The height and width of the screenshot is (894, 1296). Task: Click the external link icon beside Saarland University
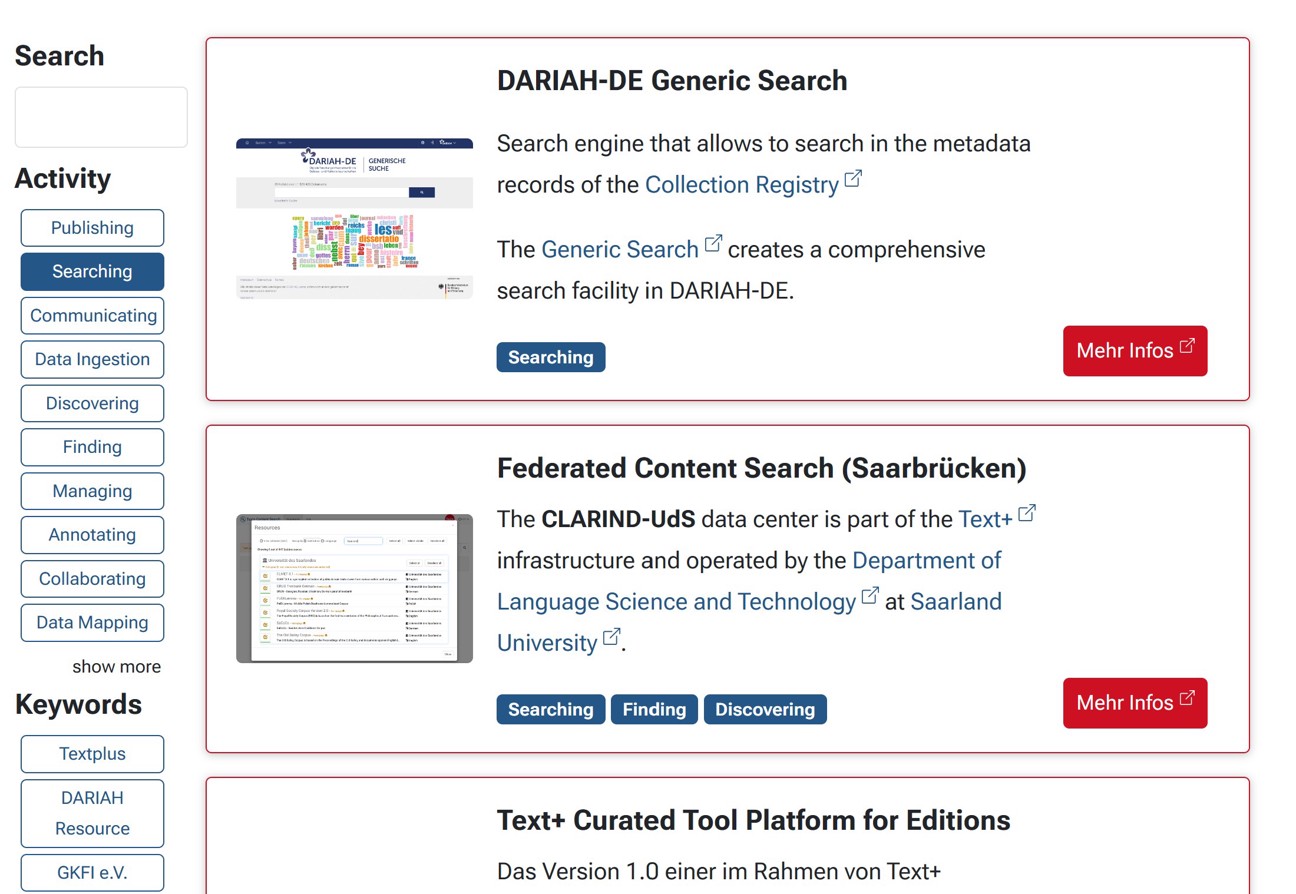click(x=611, y=635)
